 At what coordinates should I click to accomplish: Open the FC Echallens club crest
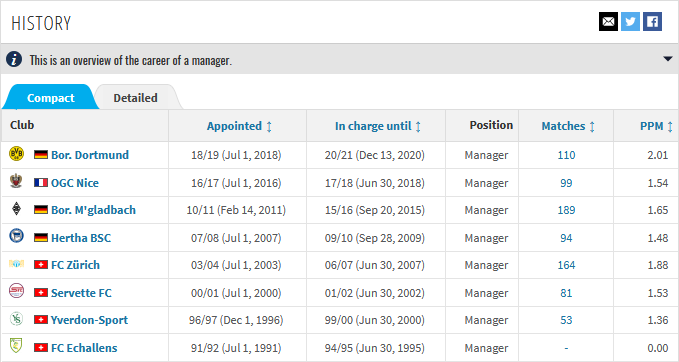point(16,346)
